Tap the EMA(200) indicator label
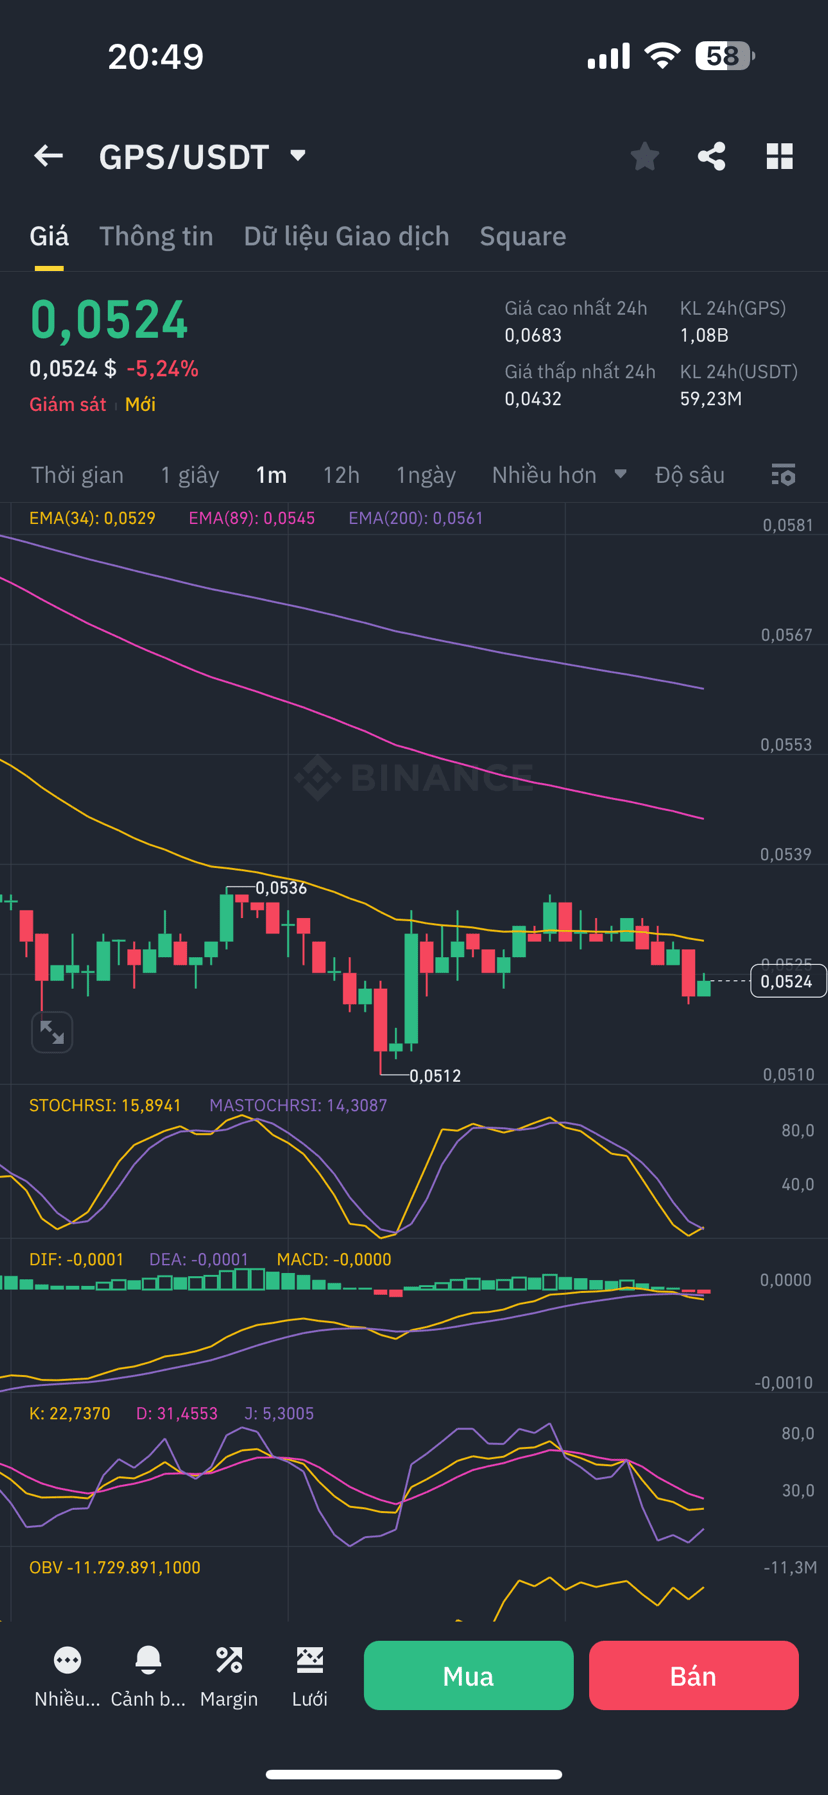This screenshot has height=1795, width=828. [x=416, y=518]
